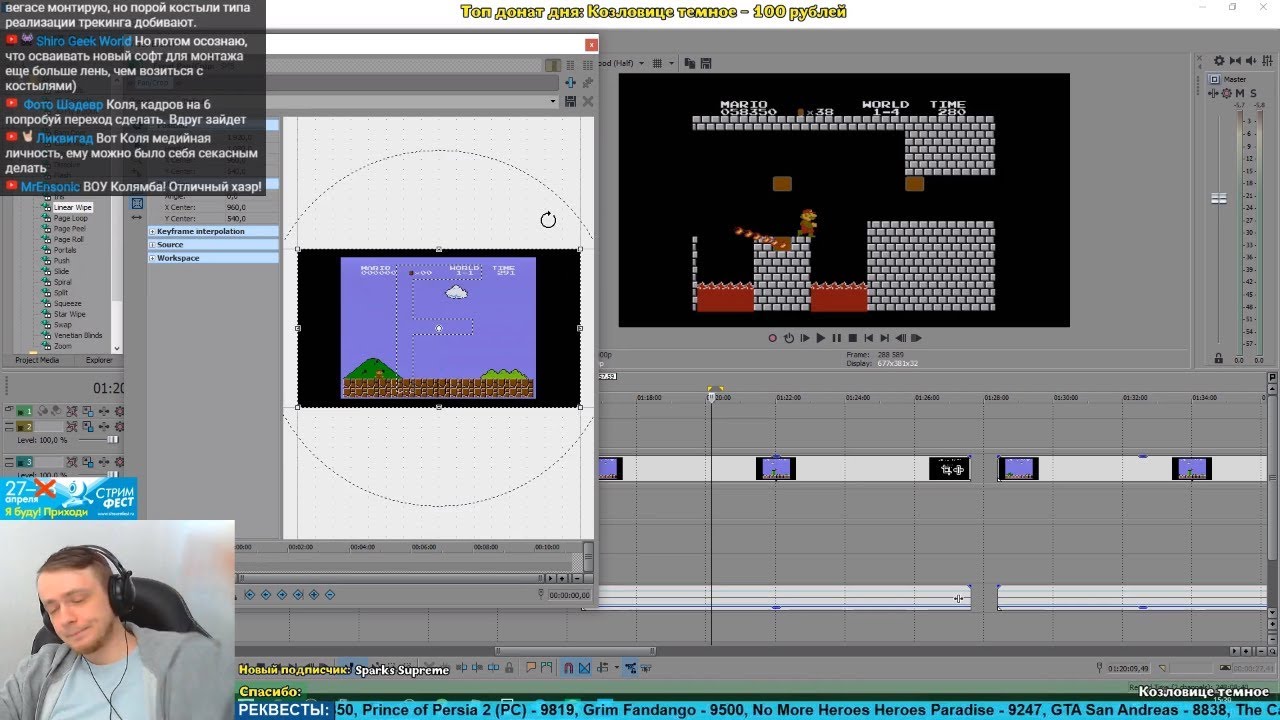This screenshot has height=720, width=1280.
Task: Close the Event Pan/Crop window
Action: [x=592, y=44]
